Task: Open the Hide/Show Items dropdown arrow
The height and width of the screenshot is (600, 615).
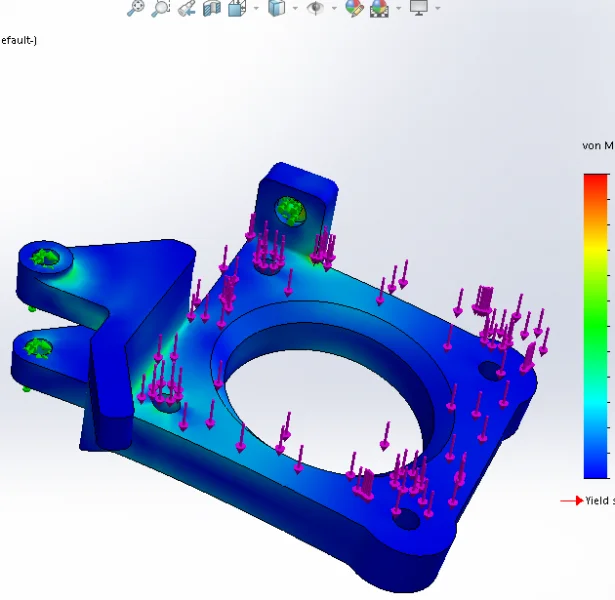Action: 333,8
